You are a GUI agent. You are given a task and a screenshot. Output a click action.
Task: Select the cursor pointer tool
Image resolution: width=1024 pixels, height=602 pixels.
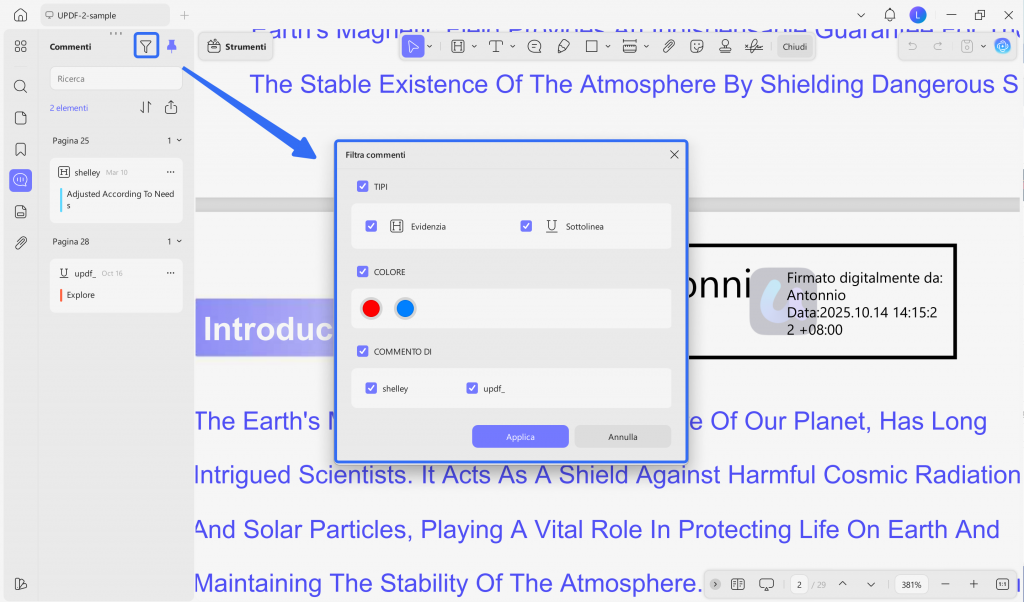(x=413, y=46)
